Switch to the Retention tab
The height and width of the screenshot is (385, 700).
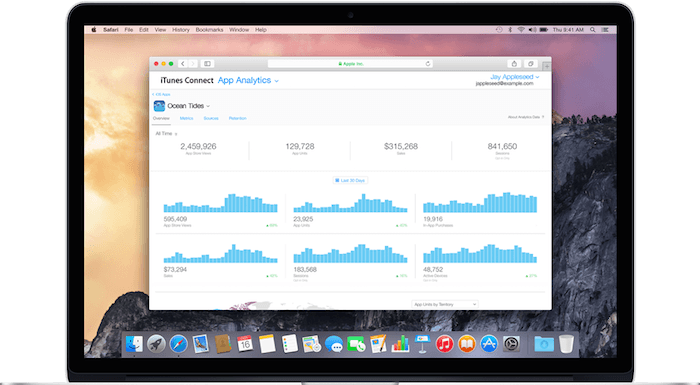[x=238, y=118]
